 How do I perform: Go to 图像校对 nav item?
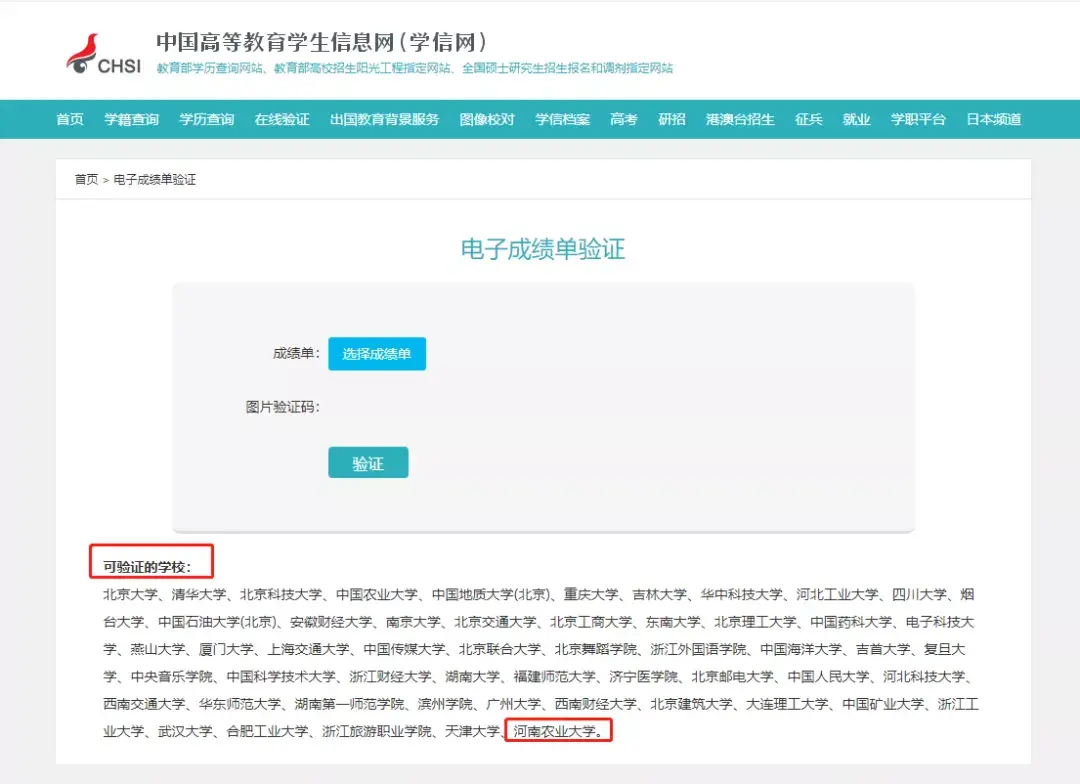pyautogui.click(x=487, y=119)
